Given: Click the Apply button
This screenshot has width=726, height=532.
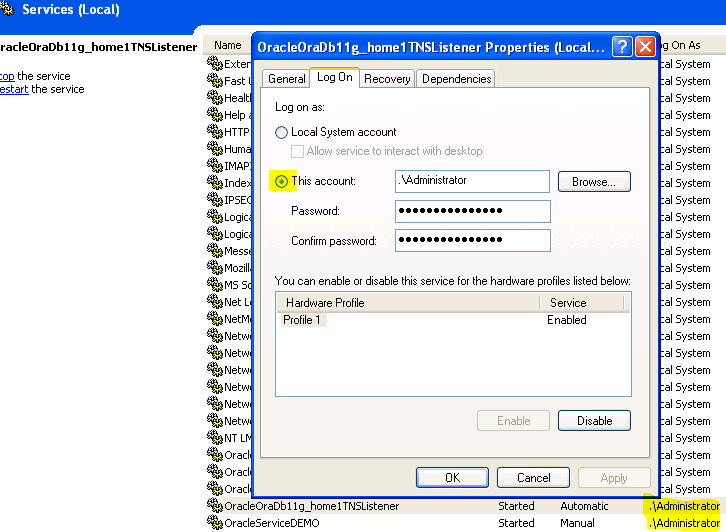Looking at the screenshot, I should (614, 477).
